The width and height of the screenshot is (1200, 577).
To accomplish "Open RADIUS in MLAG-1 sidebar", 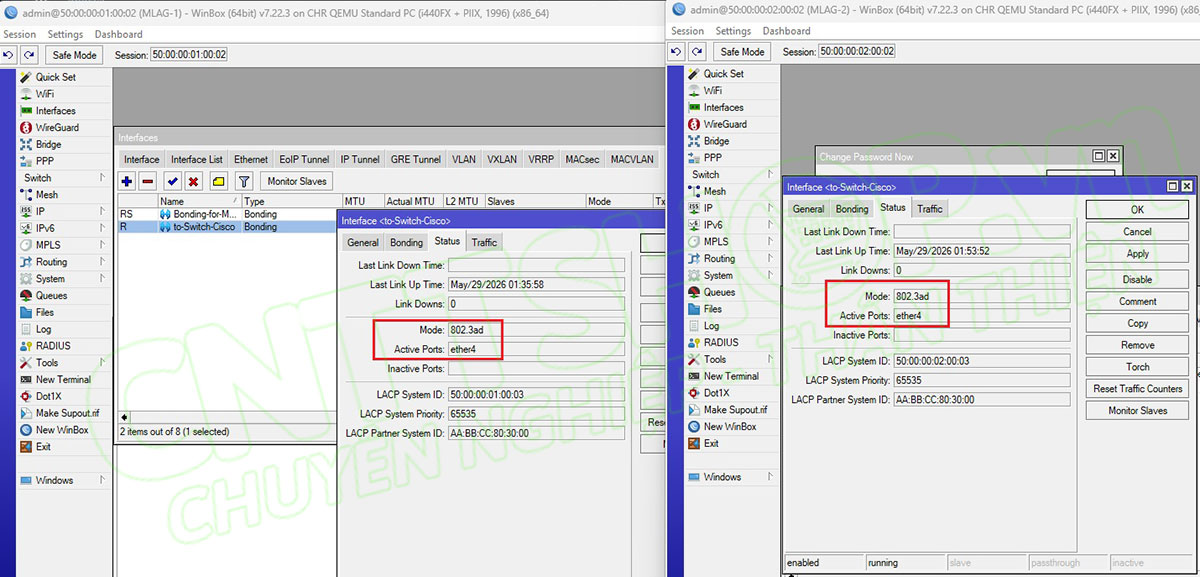I will click(x=53, y=346).
